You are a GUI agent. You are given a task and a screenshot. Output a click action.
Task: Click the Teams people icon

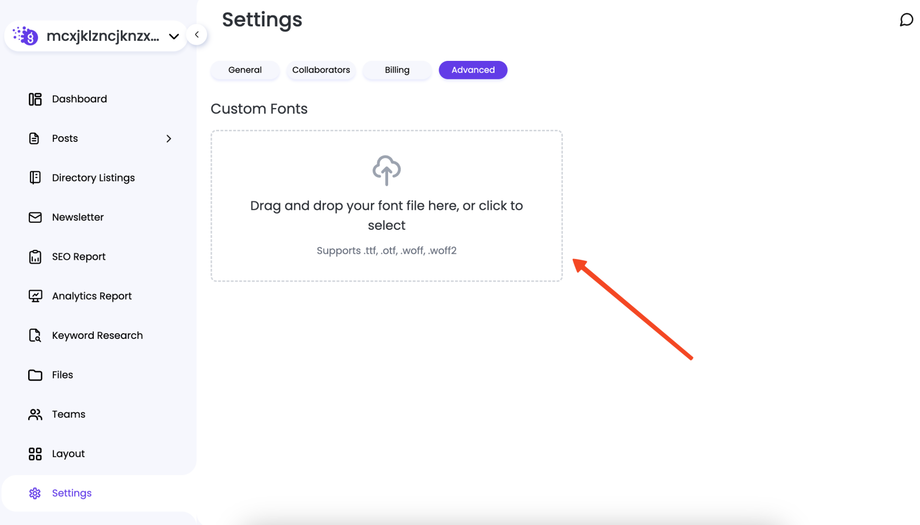click(x=35, y=414)
